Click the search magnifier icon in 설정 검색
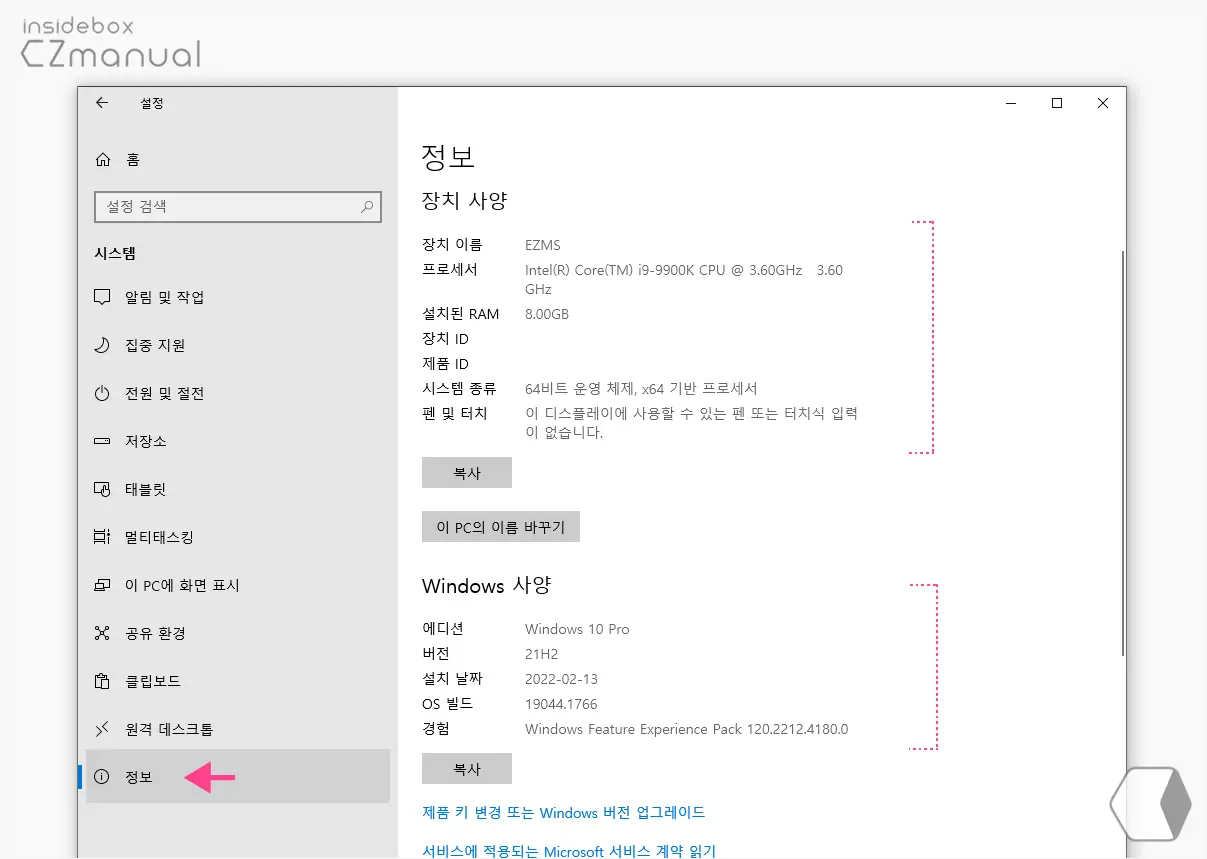 click(x=367, y=207)
